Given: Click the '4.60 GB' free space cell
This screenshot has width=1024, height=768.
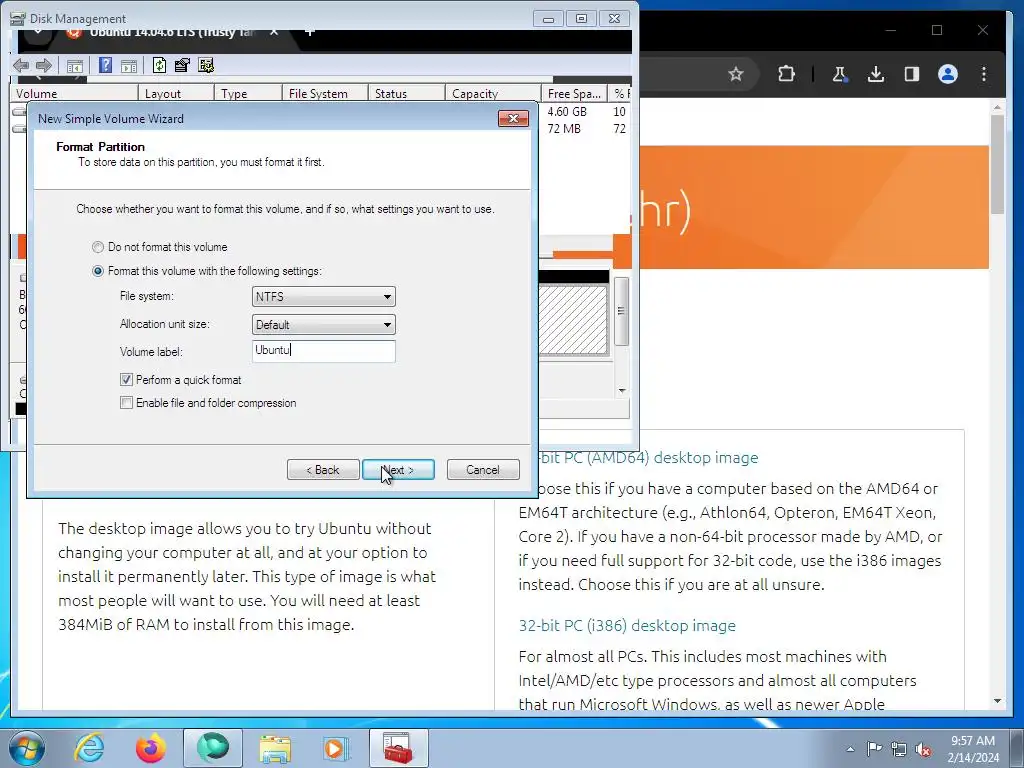Looking at the screenshot, I should coord(567,112).
